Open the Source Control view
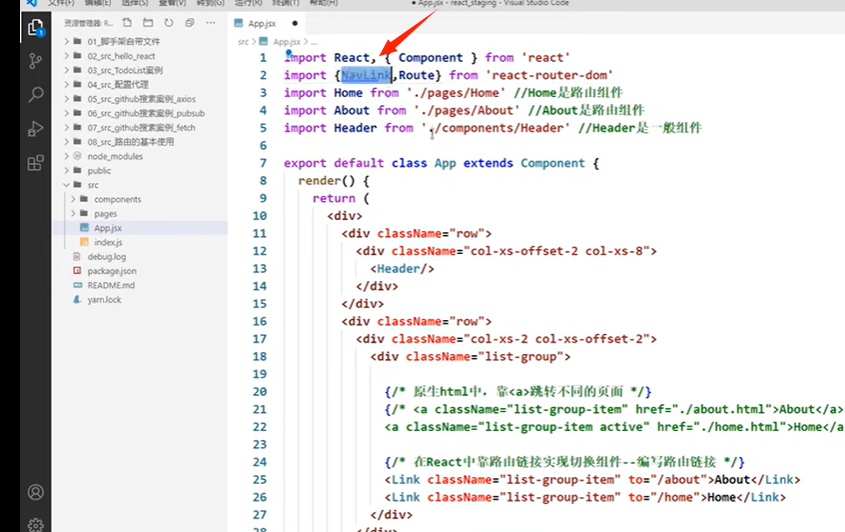 point(36,61)
